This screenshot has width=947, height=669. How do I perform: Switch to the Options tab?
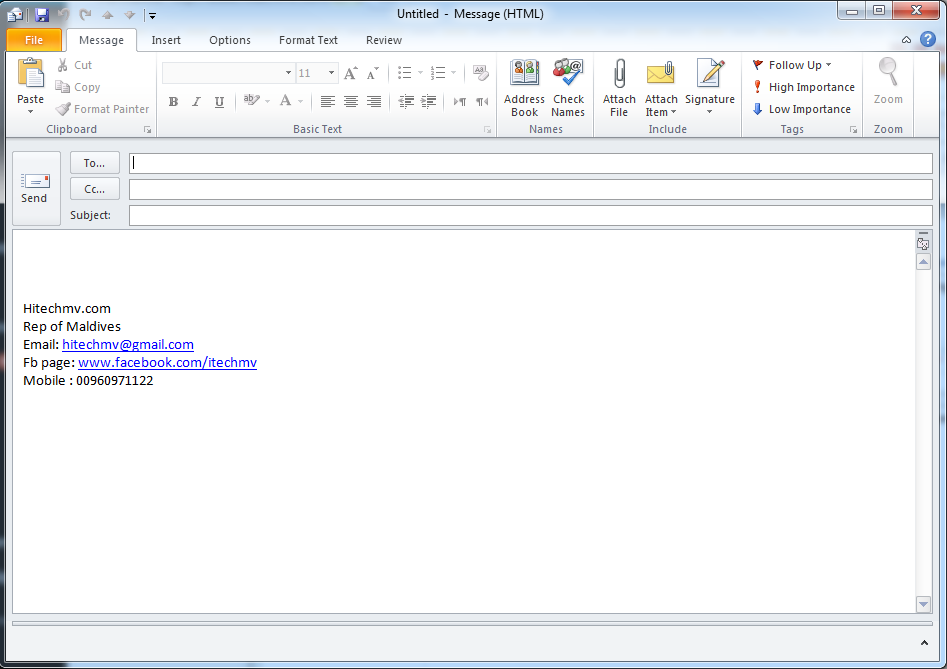[230, 40]
